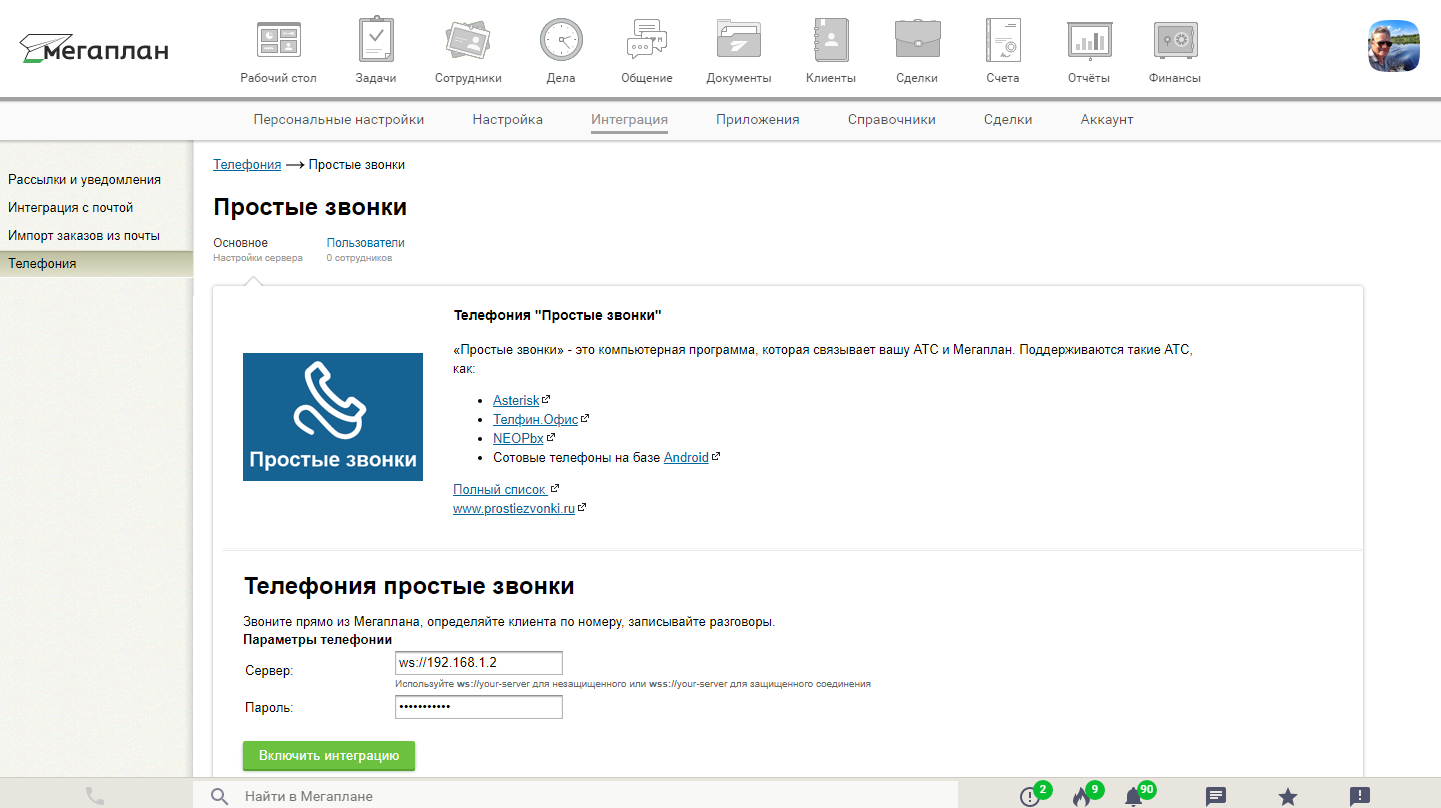Open Сделки settings tab

[x=1008, y=119]
